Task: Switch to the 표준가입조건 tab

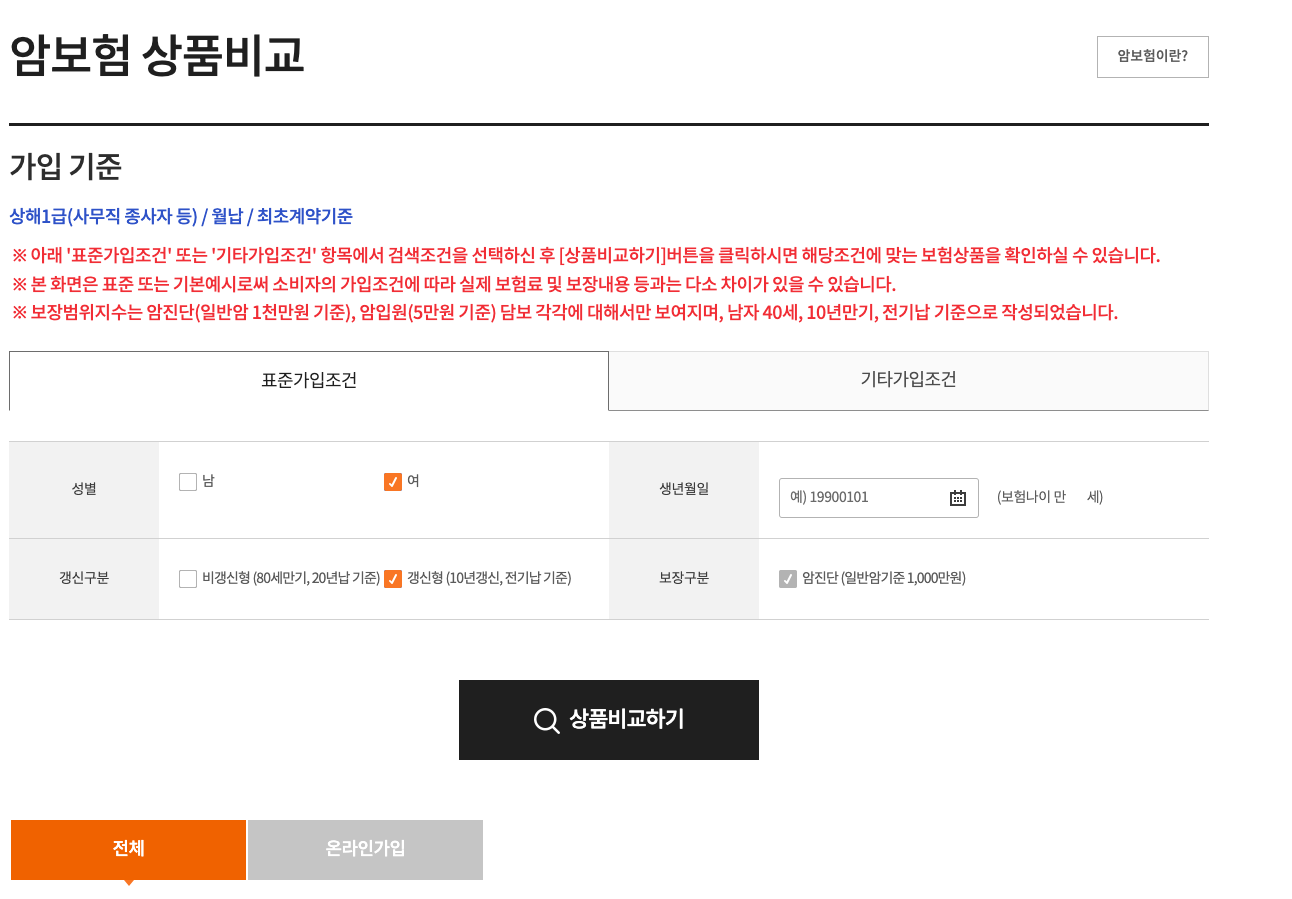Action: 309,380
